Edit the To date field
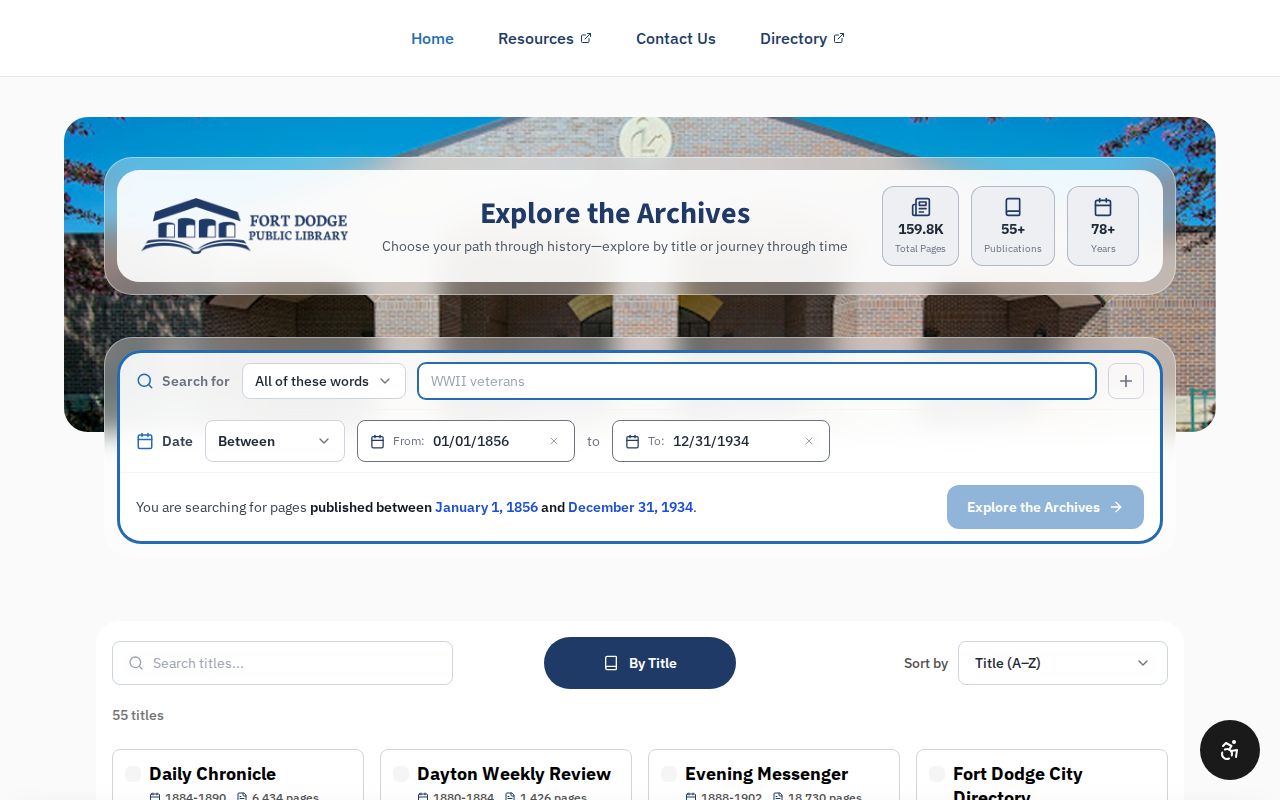Screen dimensions: 1280x800 coord(721,441)
